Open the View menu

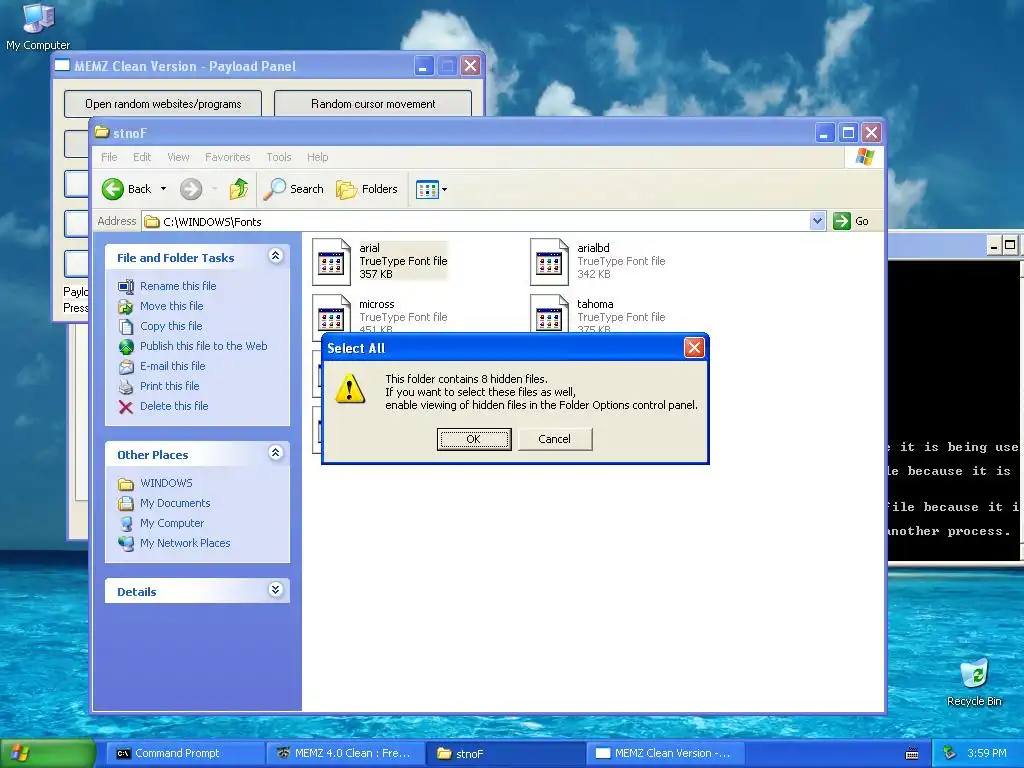(178, 157)
